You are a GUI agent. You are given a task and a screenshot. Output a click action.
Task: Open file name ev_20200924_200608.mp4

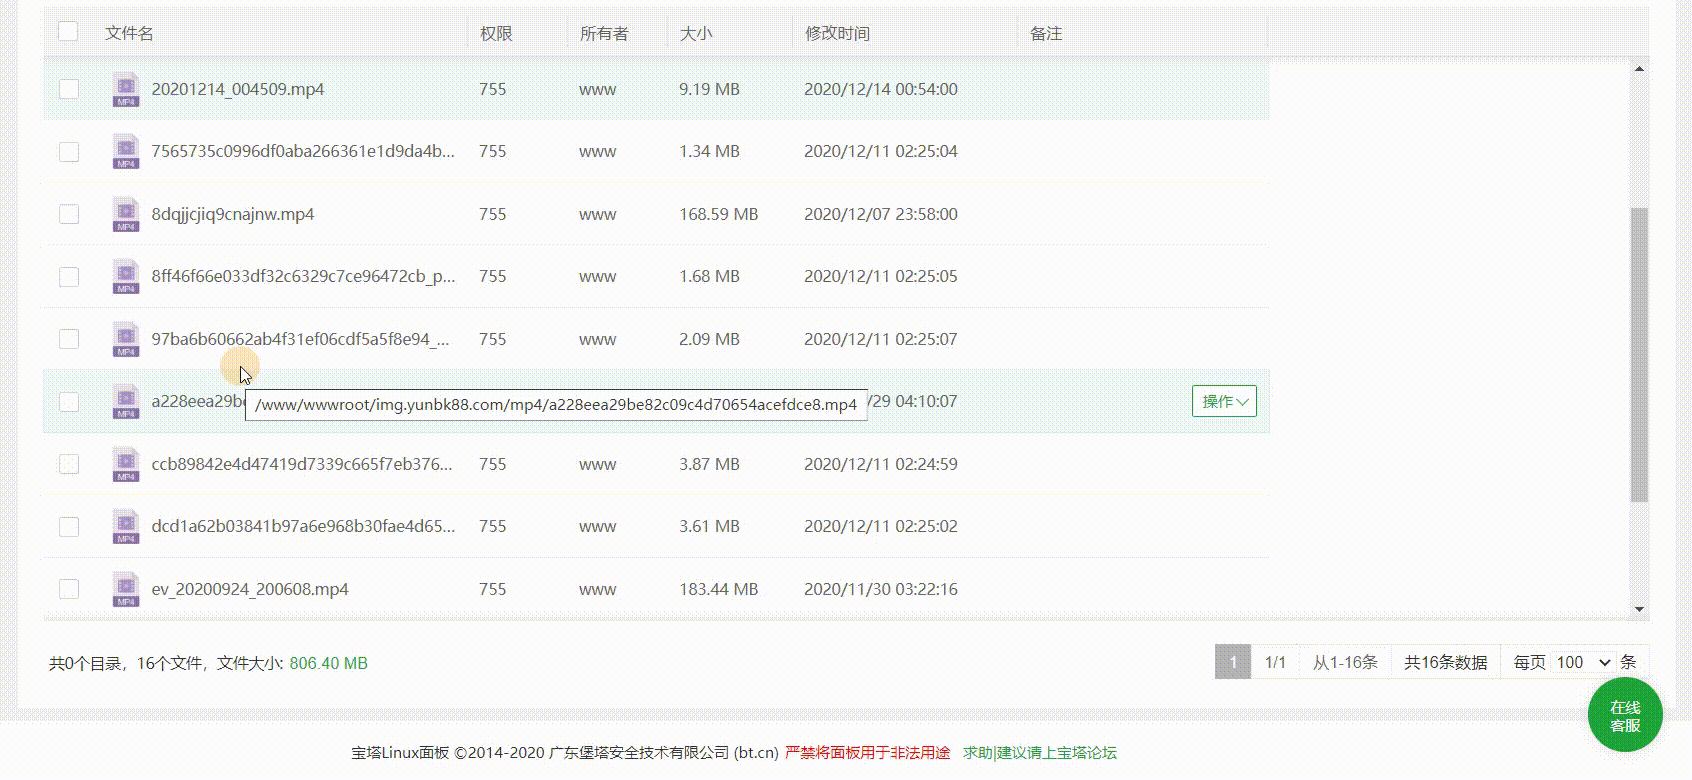point(250,589)
